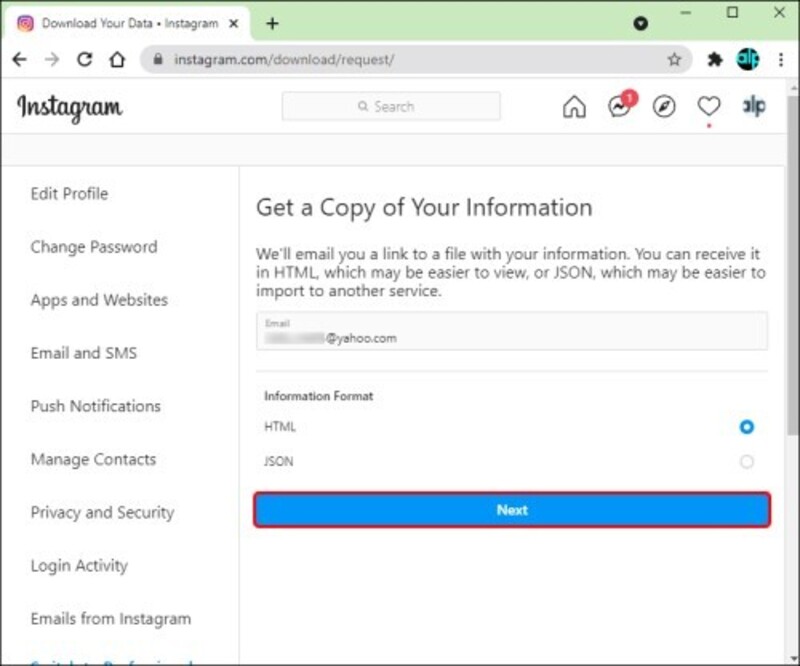Open Change Password section
This screenshot has width=800, height=666.
point(94,247)
